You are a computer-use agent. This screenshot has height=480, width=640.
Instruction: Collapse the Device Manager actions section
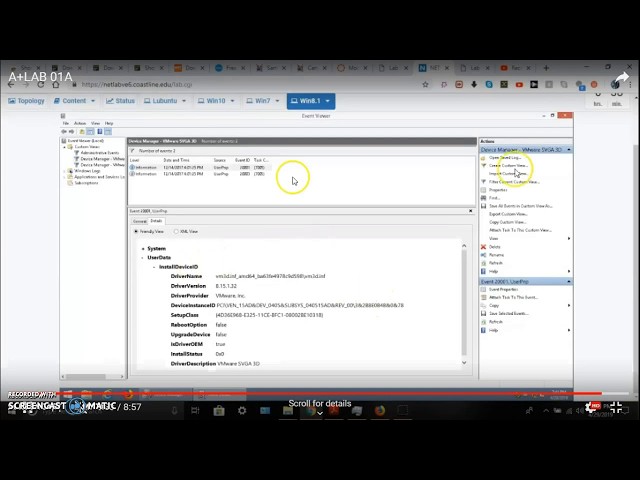tap(569, 150)
